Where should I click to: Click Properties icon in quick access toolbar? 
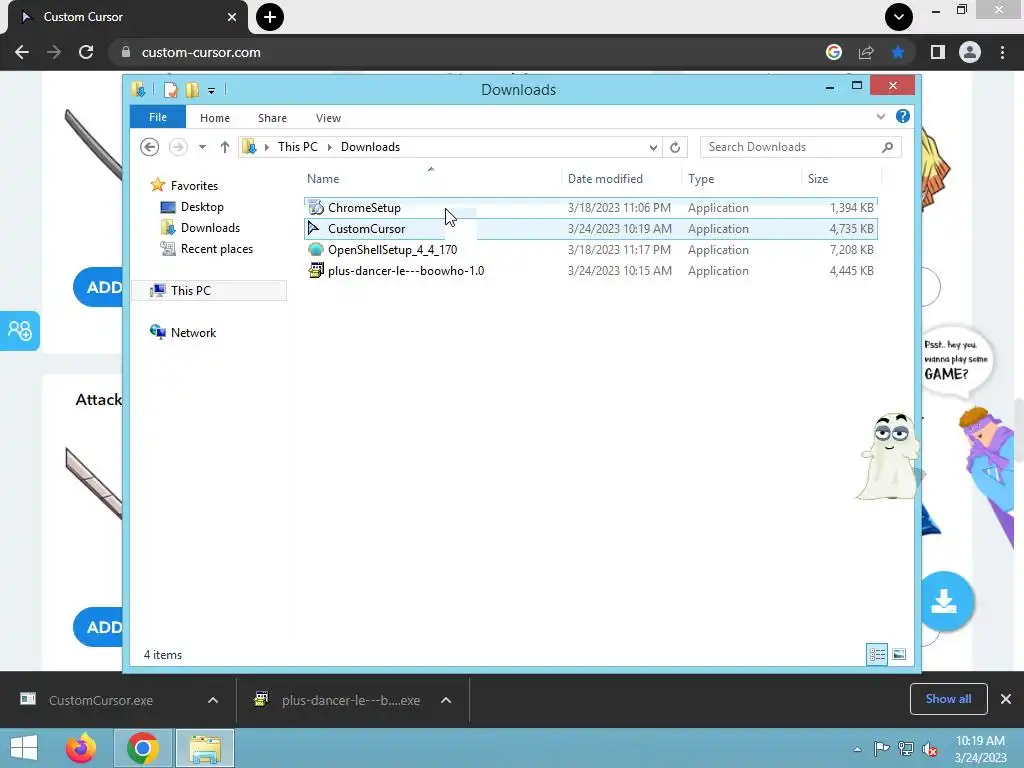(171, 89)
